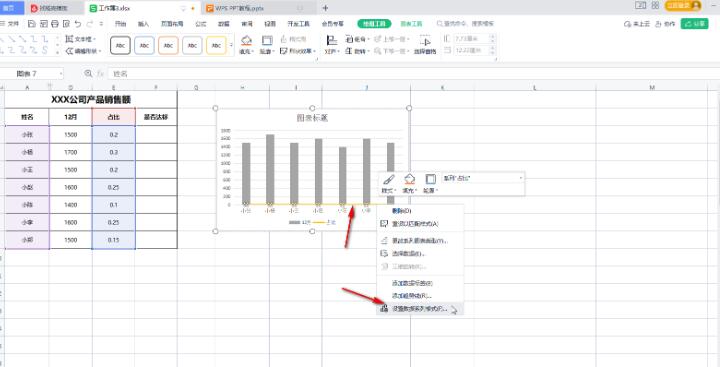The width and height of the screenshot is (720, 367).
Task: Click the Save icon in quick access toolbar
Action: (x=31, y=23)
